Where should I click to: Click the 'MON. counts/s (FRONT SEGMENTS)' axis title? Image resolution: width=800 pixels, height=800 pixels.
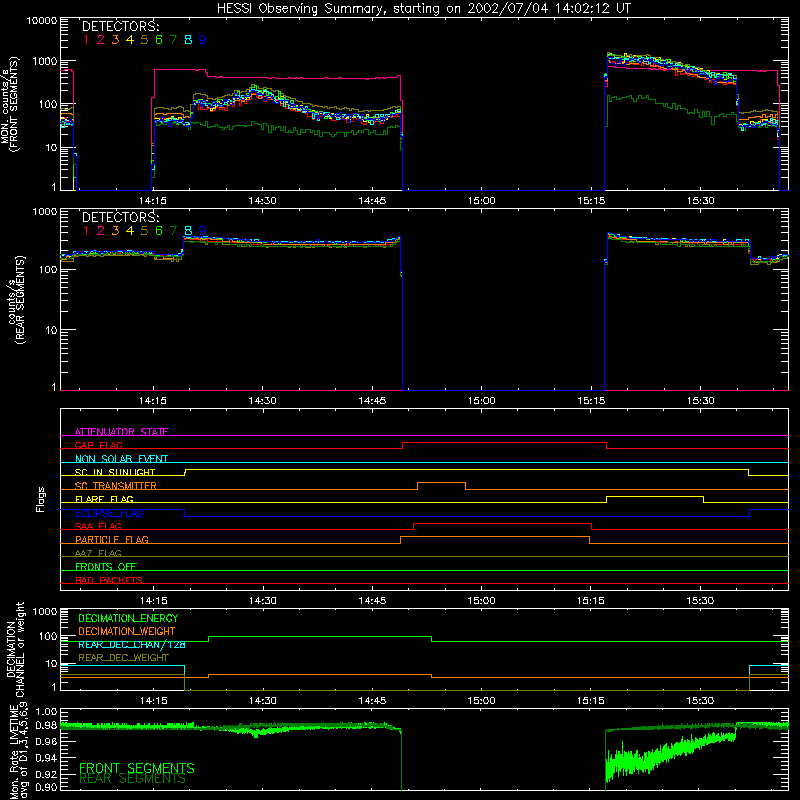9,104
